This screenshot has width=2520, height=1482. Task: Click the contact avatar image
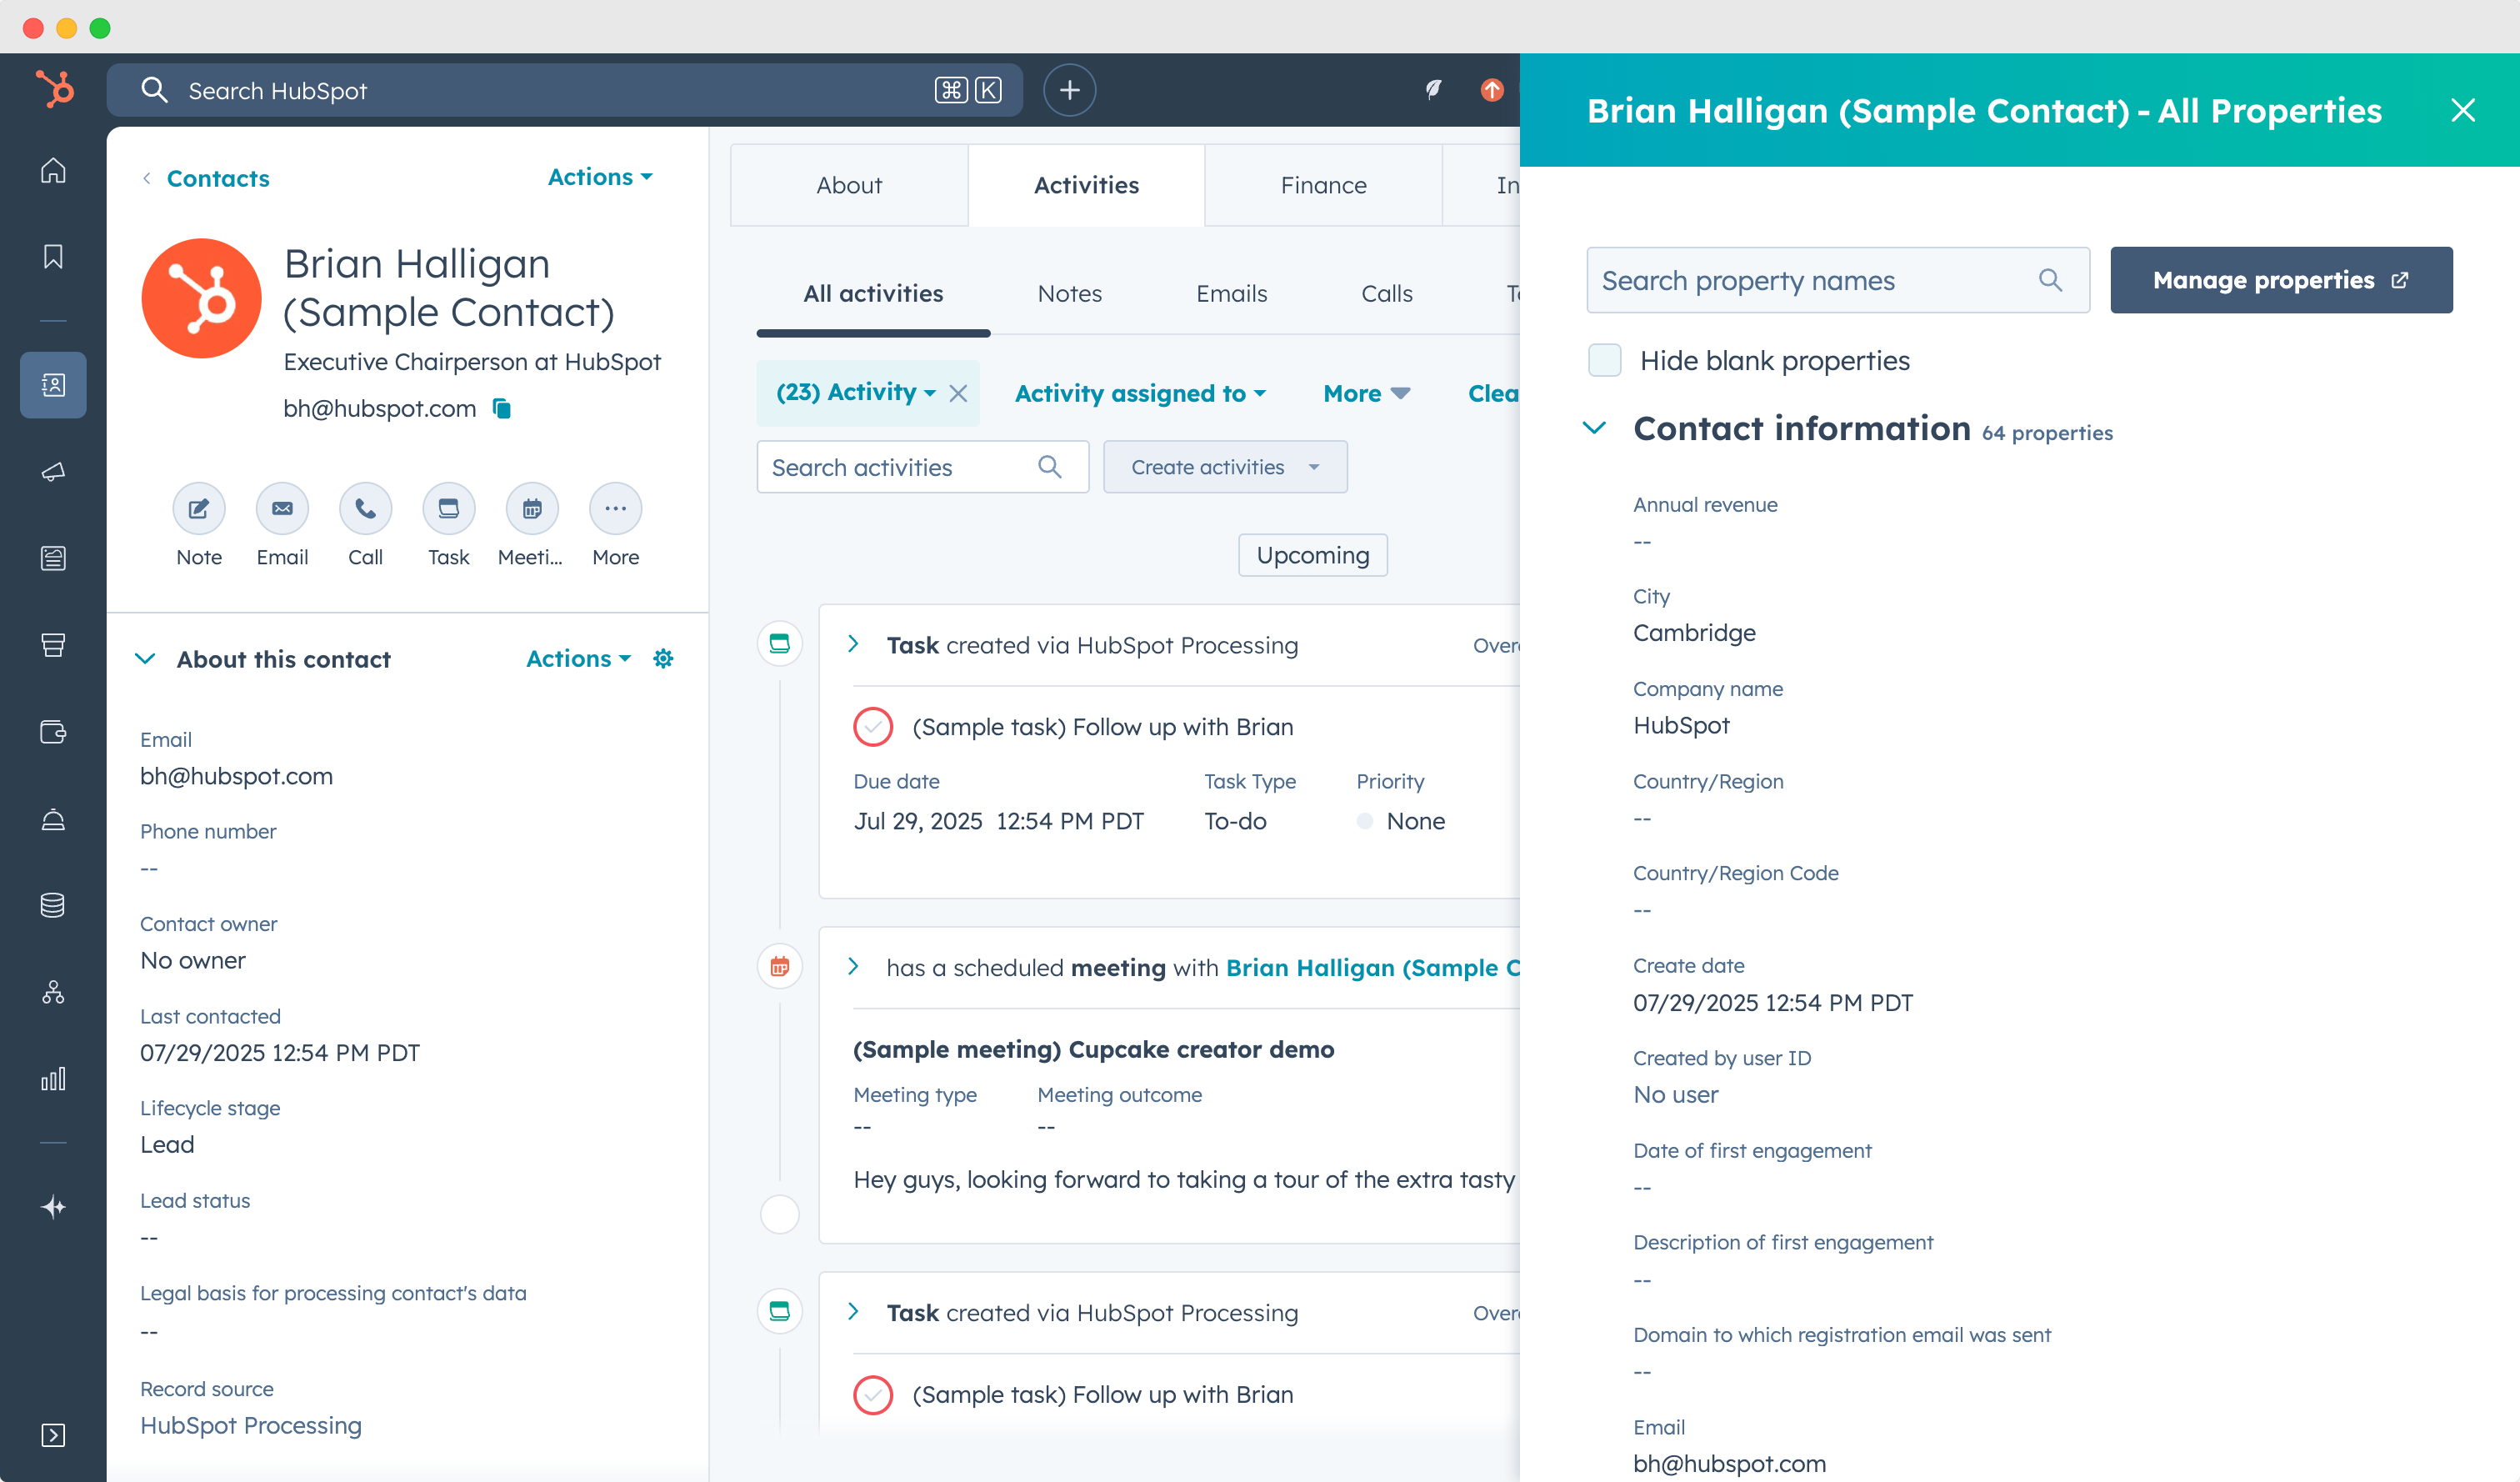pyautogui.click(x=201, y=298)
